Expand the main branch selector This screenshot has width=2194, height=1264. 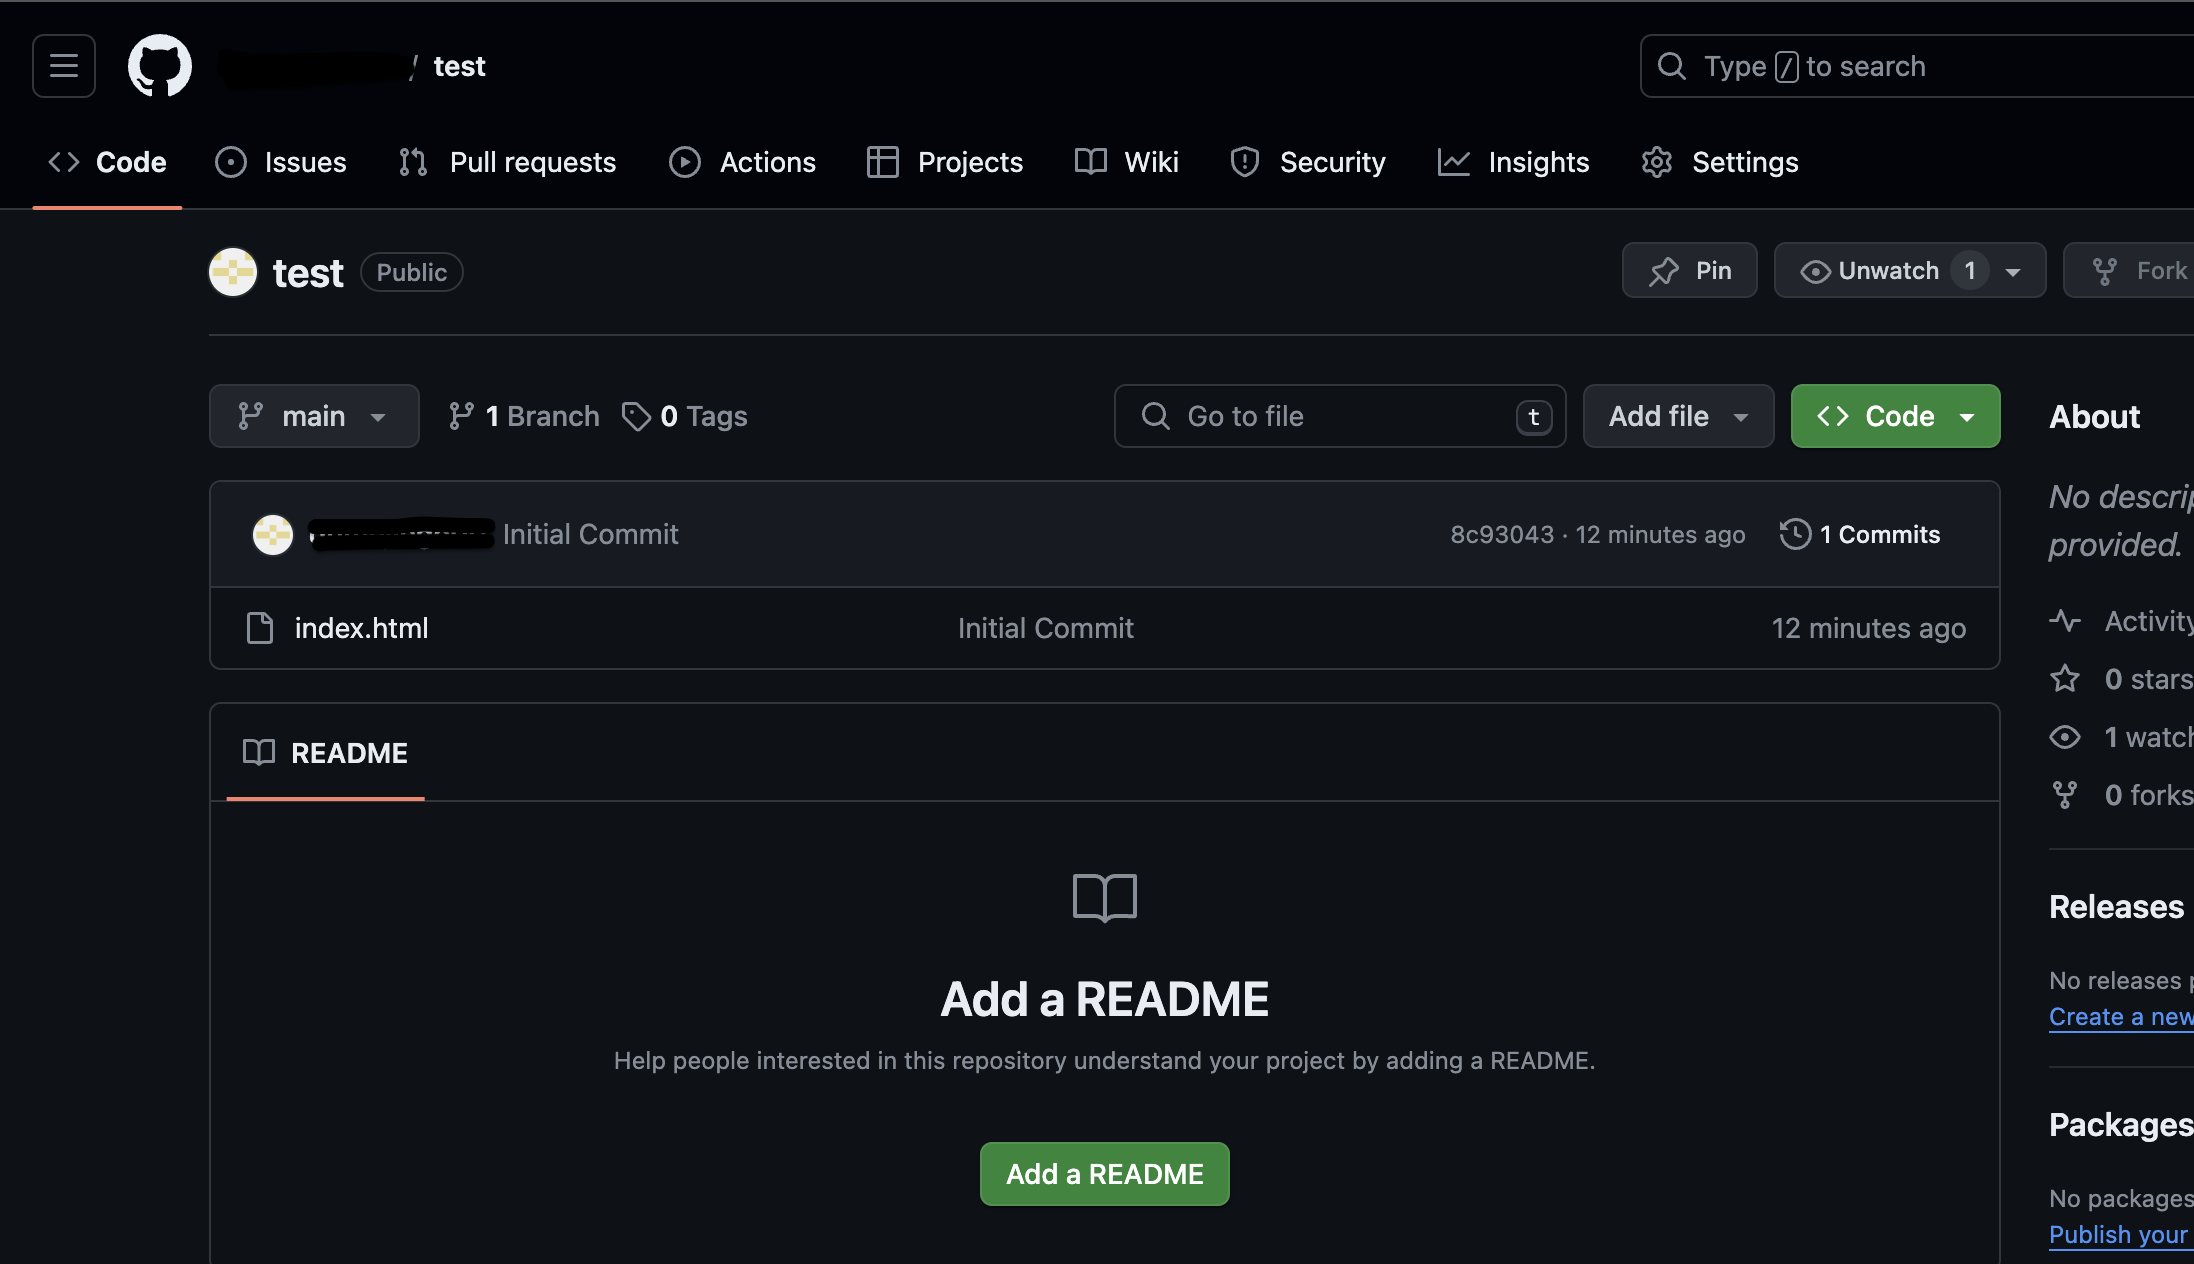click(x=313, y=416)
